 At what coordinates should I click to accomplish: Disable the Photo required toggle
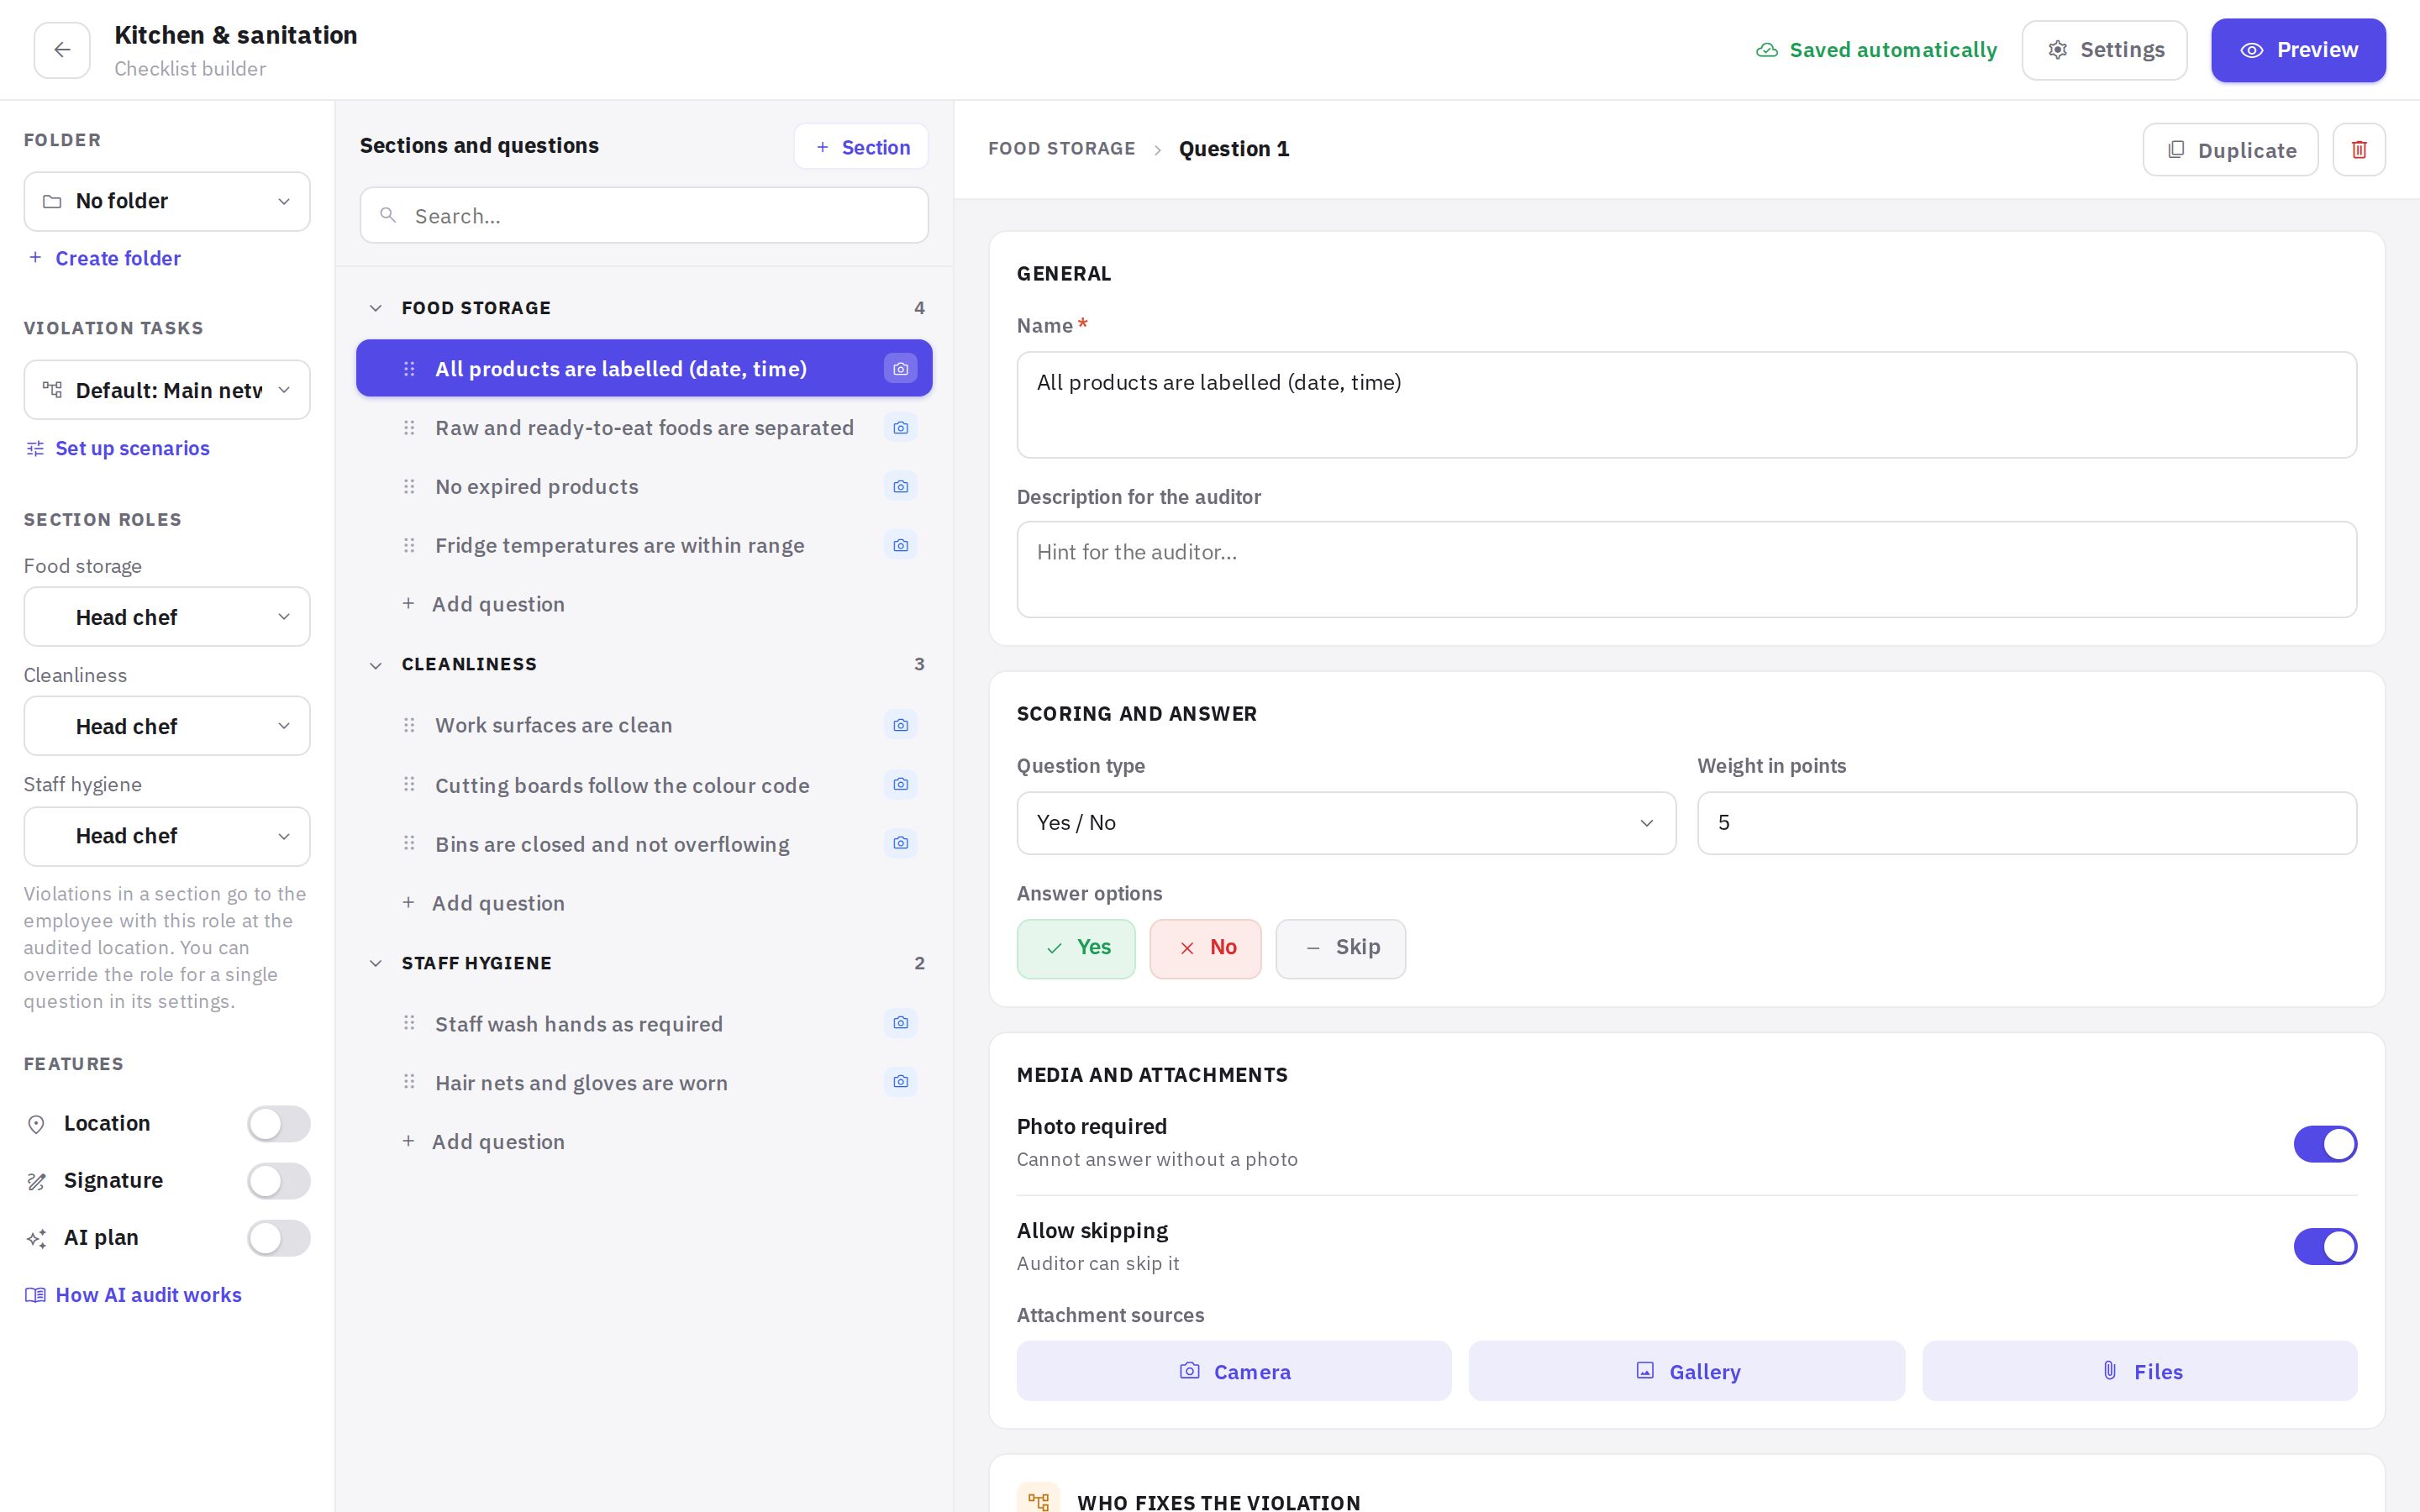coord(2325,1144)
